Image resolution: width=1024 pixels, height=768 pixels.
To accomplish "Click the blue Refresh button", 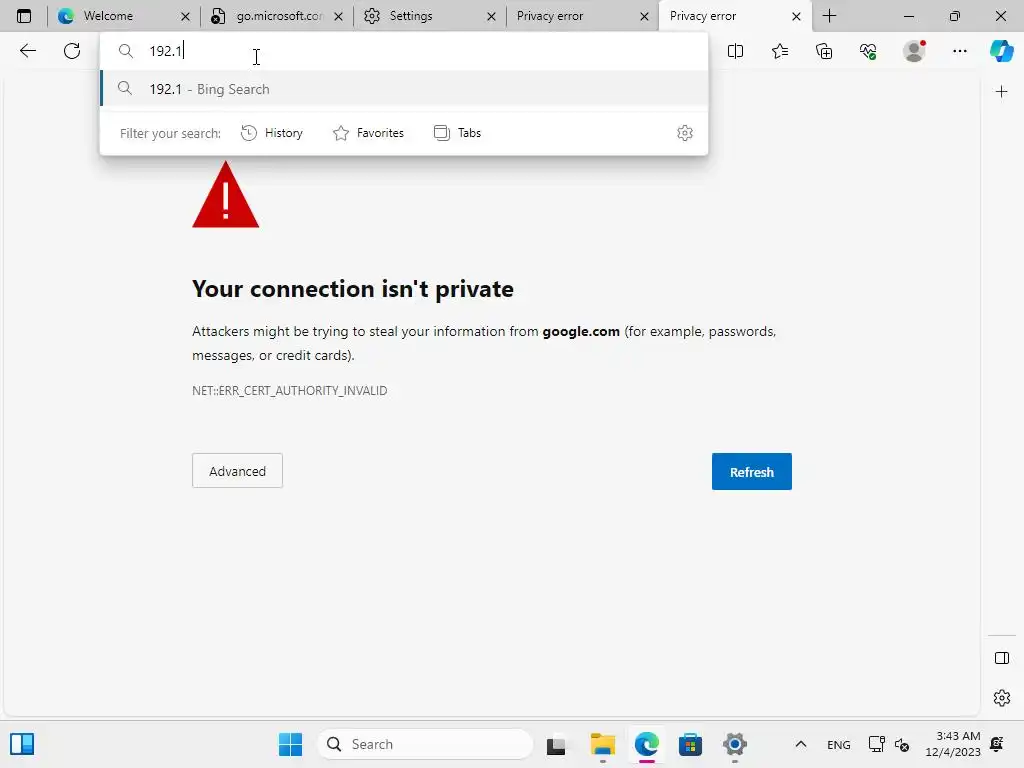I will 751,472.
